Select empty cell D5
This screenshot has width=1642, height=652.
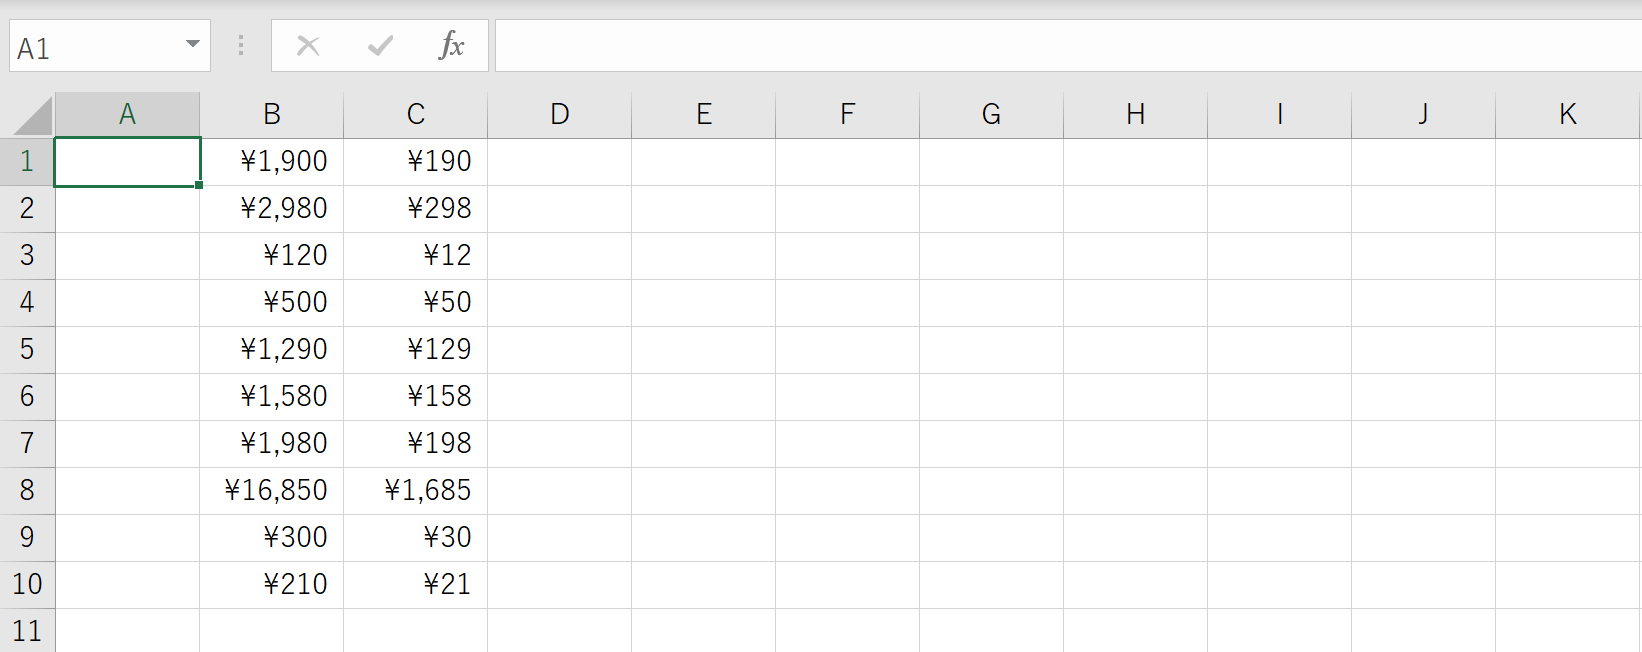(x=558, y=349)
